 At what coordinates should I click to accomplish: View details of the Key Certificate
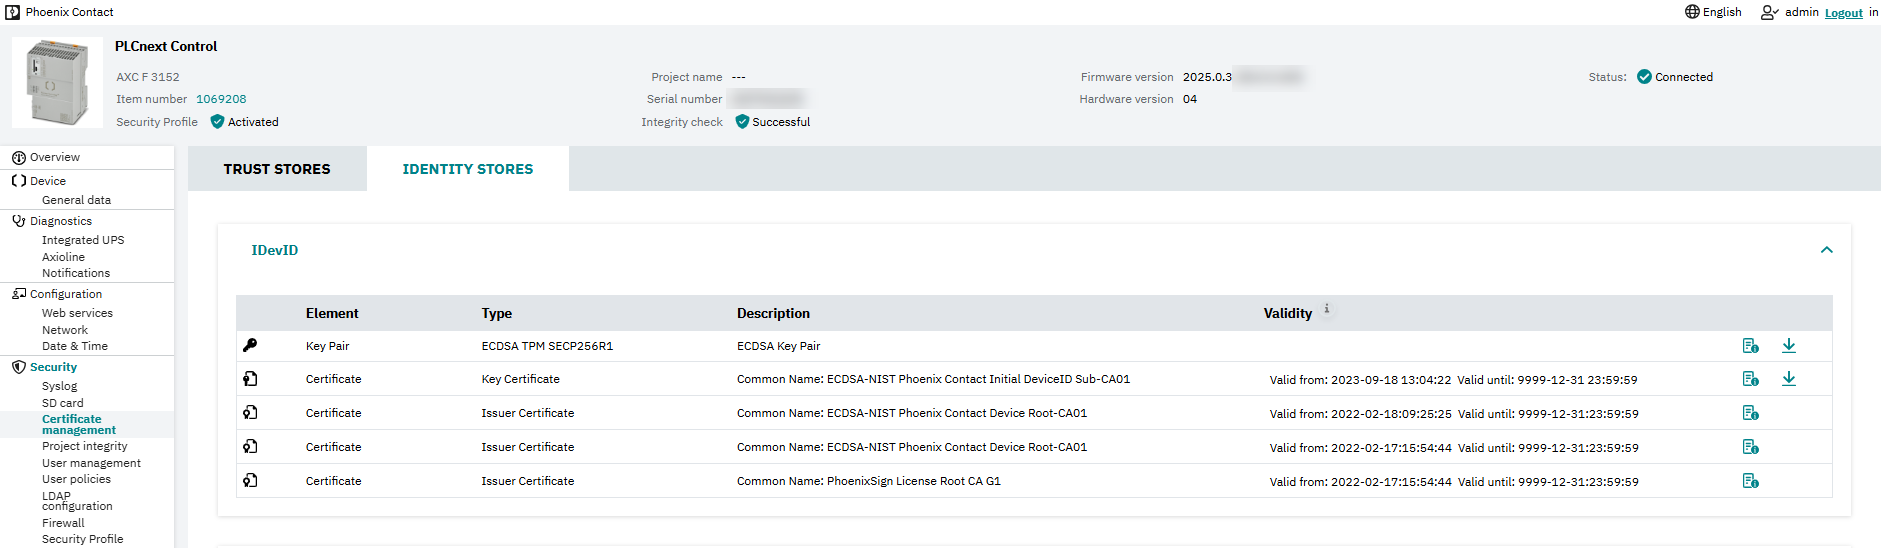click(x=1750, y=379)
